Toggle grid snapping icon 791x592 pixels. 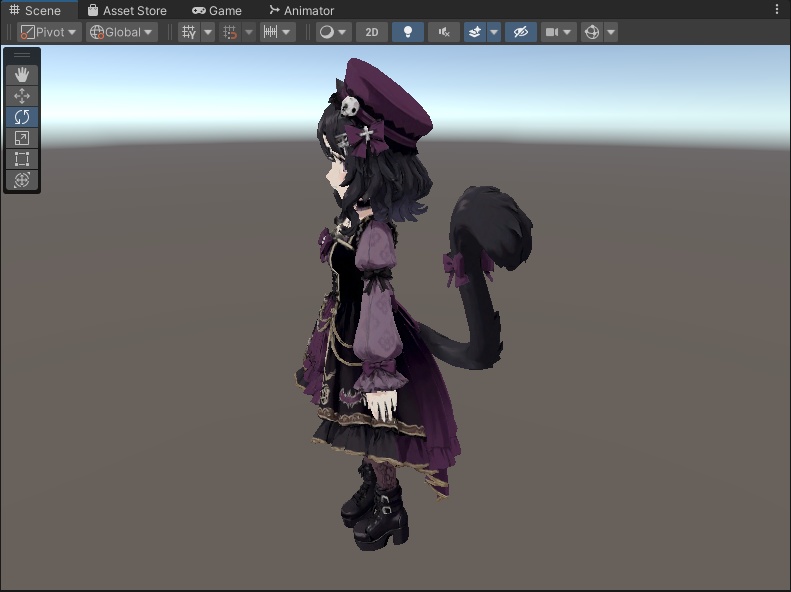pos(230,32)
